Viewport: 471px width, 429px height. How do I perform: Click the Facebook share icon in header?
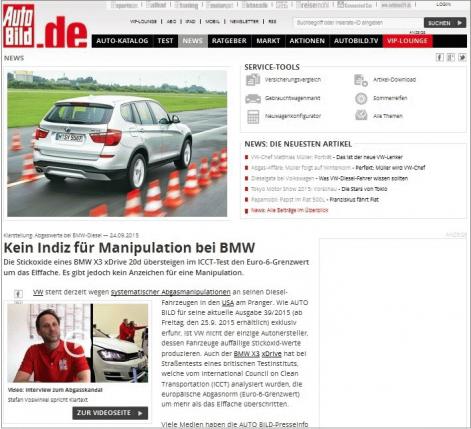(x=439, y=57)
